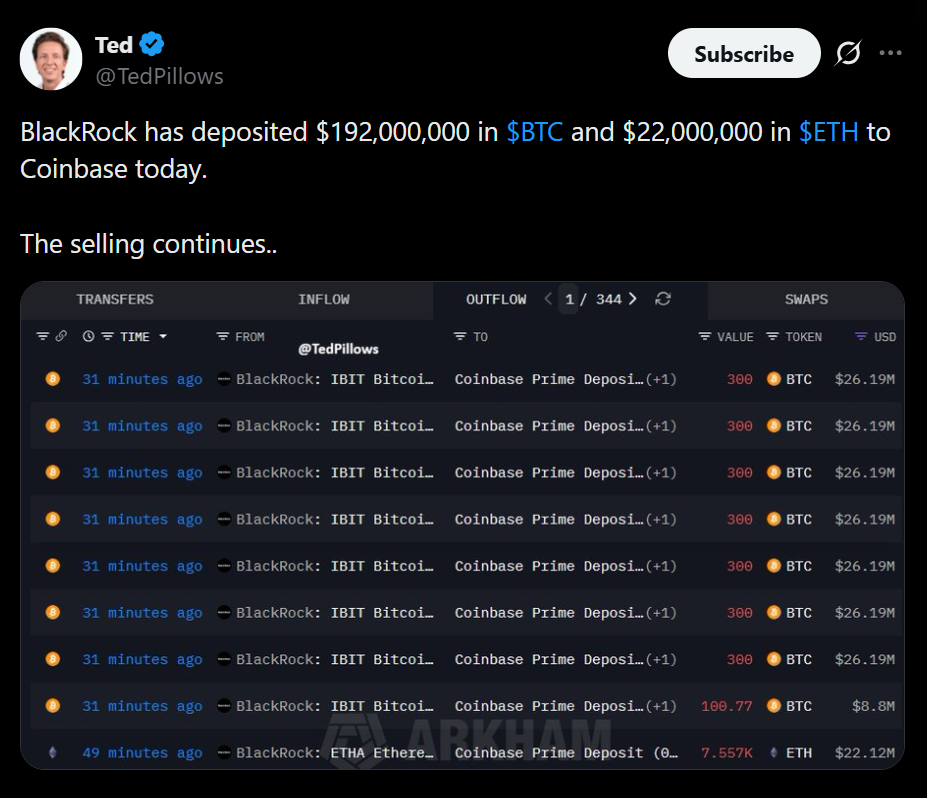Click the Ethereum icon in the last row
The image size is (927, 798).
[53, 753]
